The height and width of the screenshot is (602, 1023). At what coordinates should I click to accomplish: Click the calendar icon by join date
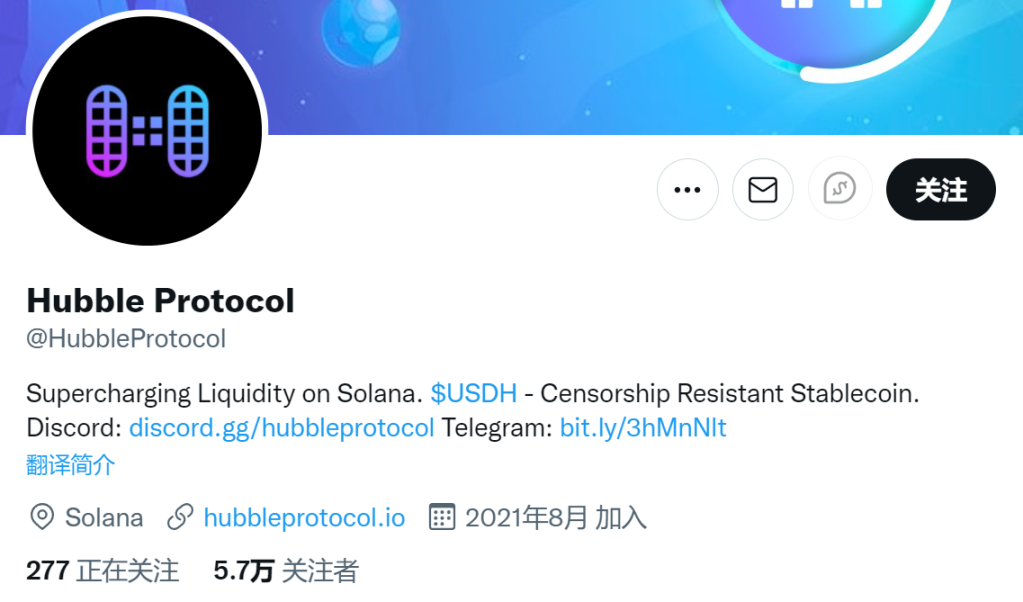(x=442, y=517)
